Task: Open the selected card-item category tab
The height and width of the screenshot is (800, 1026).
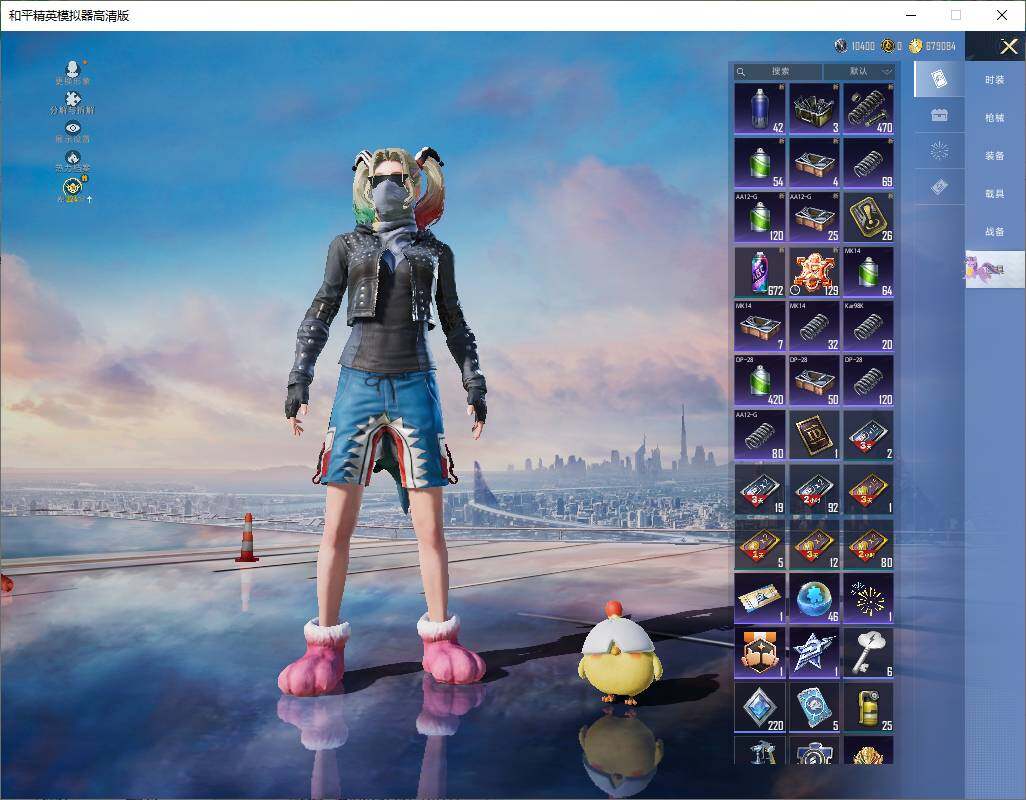Action: click(x=939, y=79)
